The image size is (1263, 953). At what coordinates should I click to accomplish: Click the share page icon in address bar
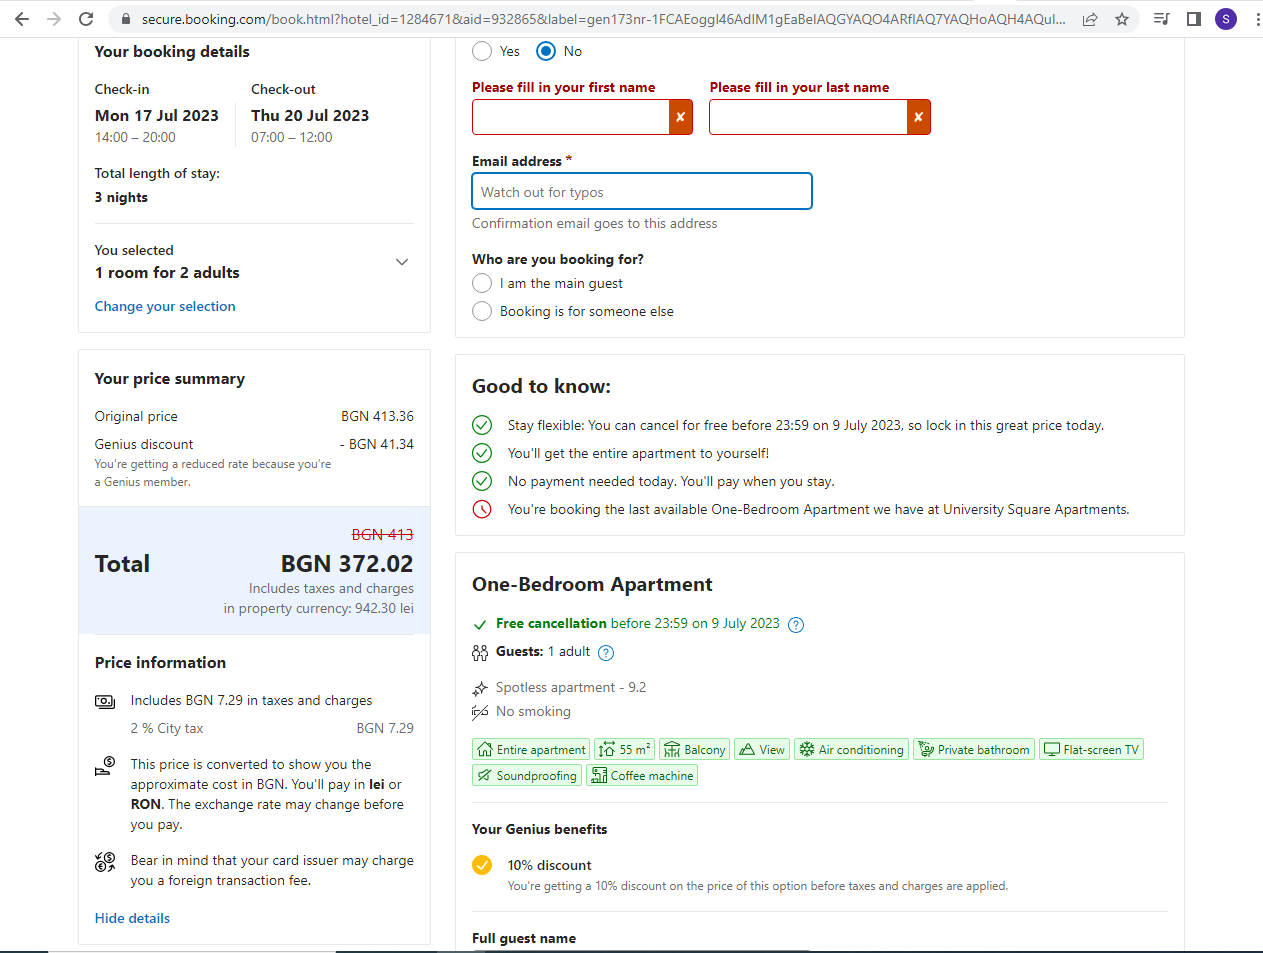point(1090,19)
